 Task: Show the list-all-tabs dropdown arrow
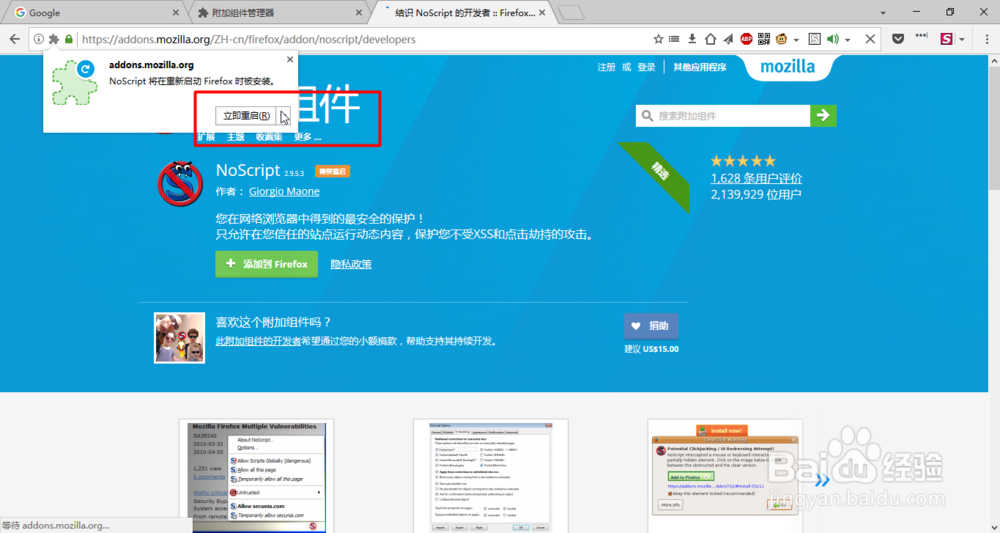click(883, 13)
